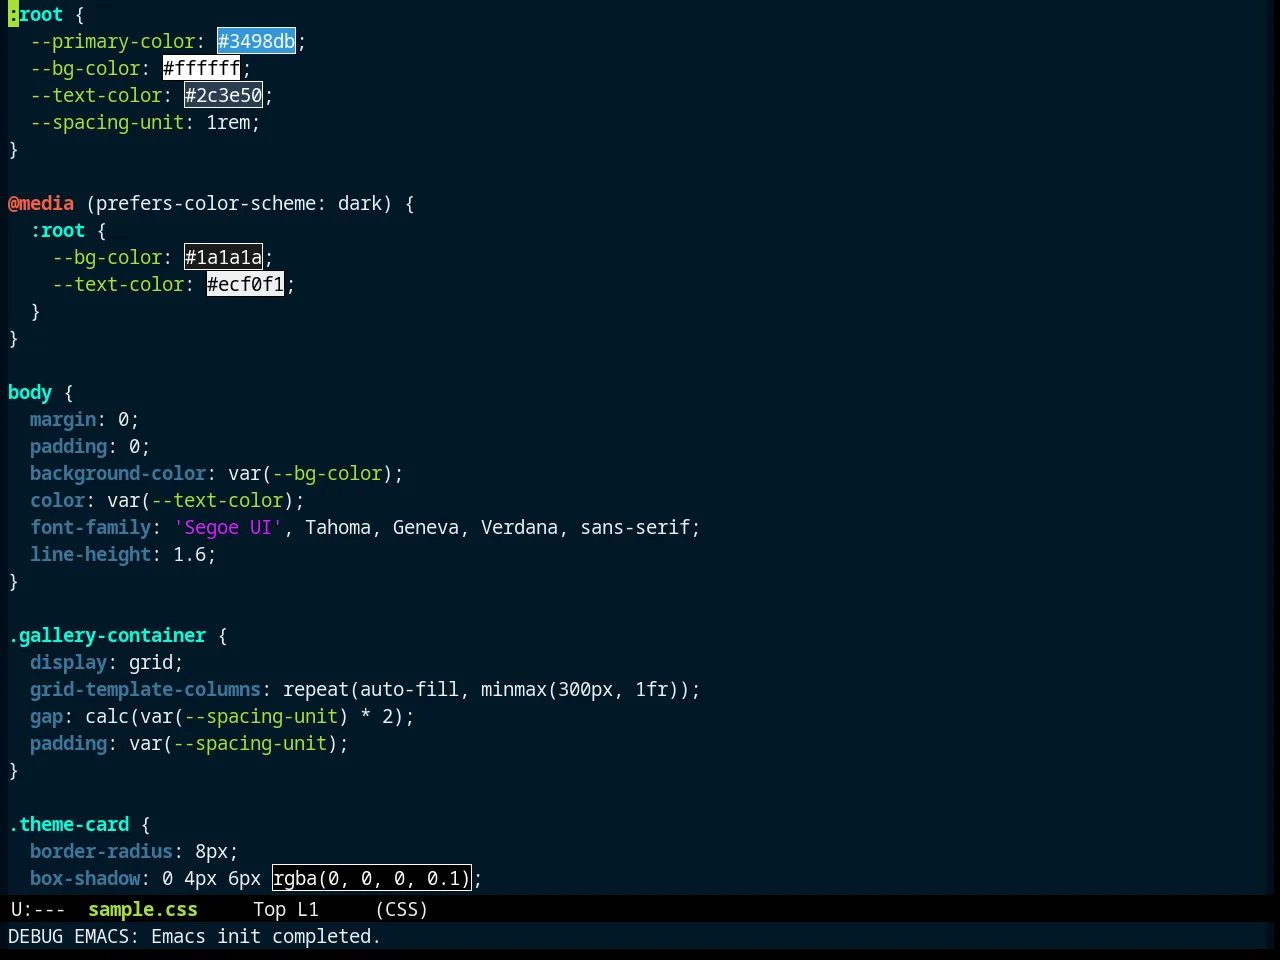
Task: Click the gap property
Action: pyautogui.click(x=47, y=716)
